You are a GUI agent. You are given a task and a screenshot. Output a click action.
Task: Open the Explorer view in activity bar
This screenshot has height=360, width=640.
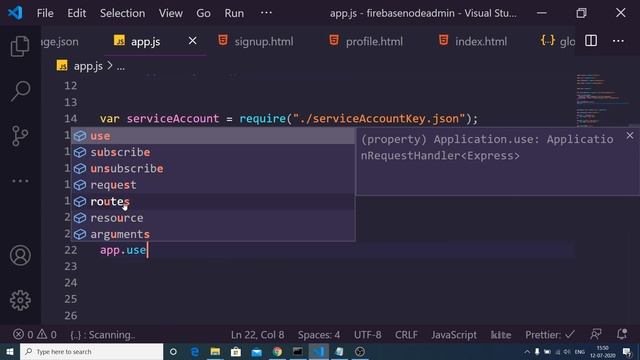pos(20,46)
